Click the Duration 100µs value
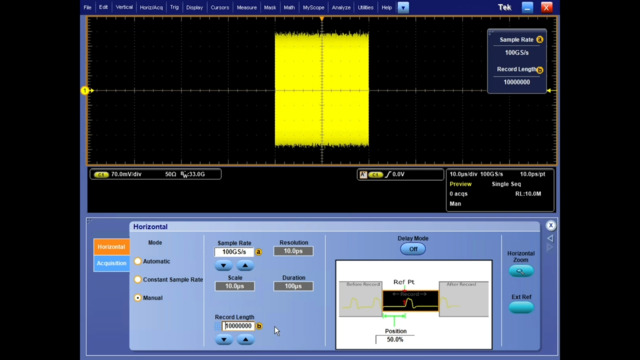 [293, 286]
